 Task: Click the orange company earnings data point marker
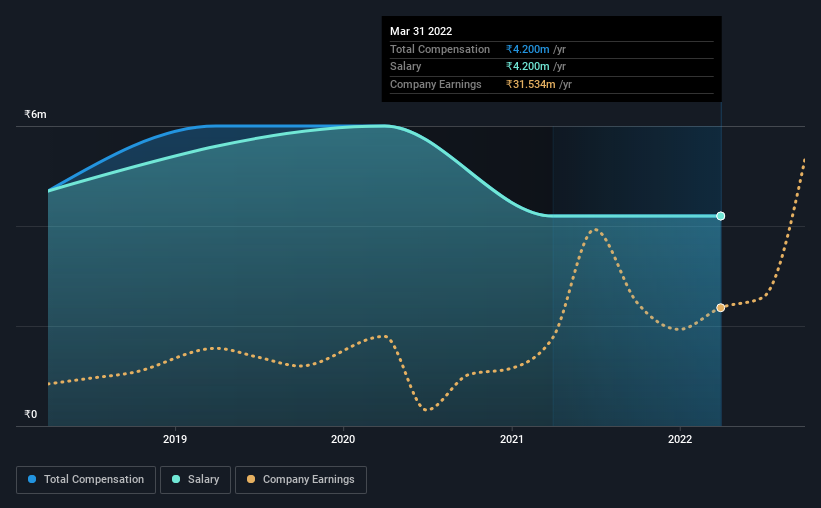[720, 307]
